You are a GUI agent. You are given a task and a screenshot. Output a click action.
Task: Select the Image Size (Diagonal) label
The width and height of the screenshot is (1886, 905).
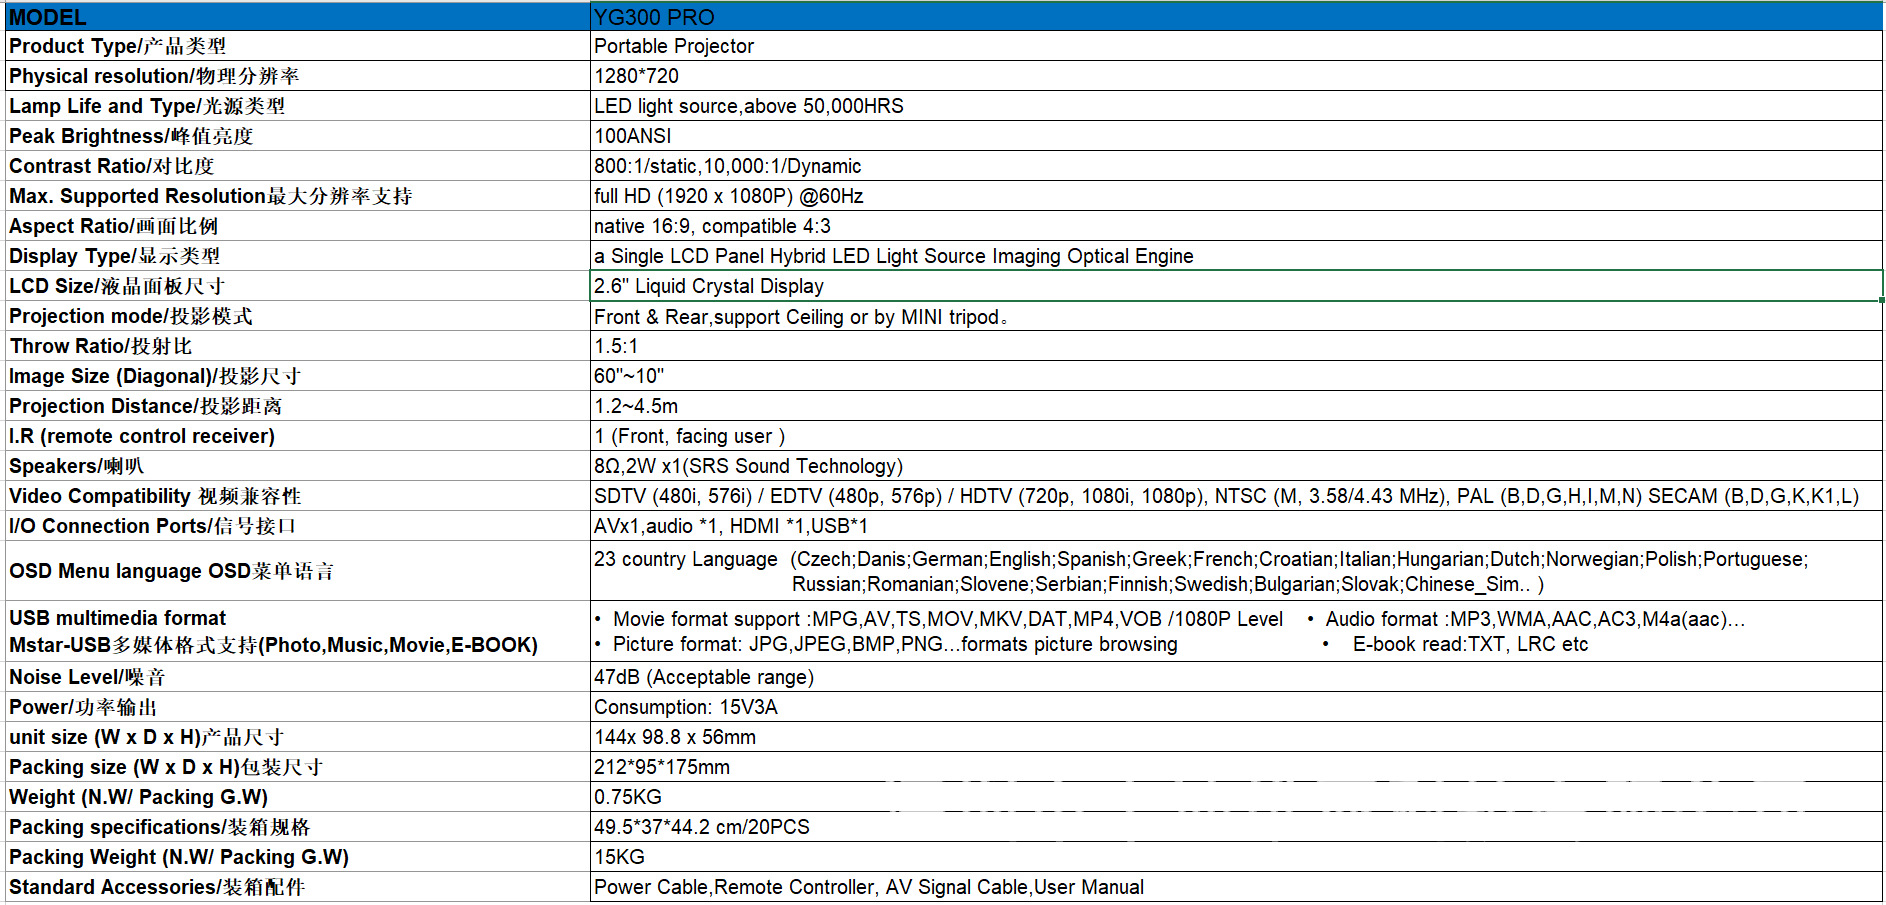coord(297,376)
